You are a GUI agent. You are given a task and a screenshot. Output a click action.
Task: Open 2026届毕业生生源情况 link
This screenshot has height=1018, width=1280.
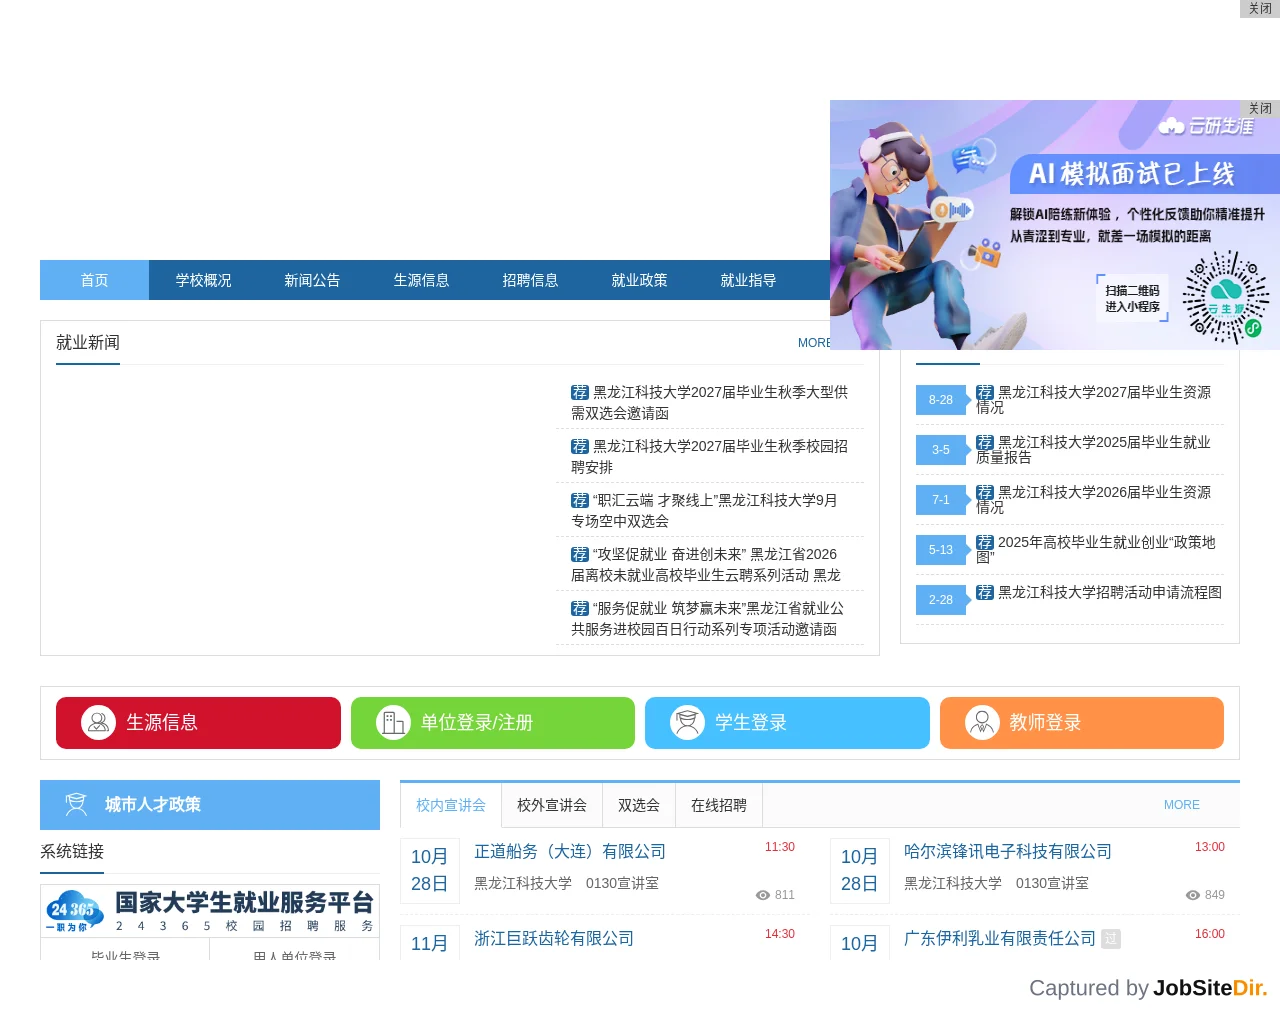[1094, 499]
